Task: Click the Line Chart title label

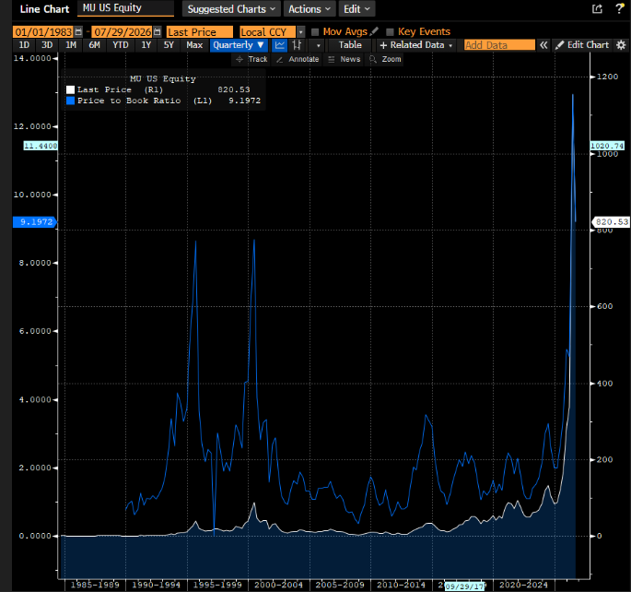Action: 44,9
